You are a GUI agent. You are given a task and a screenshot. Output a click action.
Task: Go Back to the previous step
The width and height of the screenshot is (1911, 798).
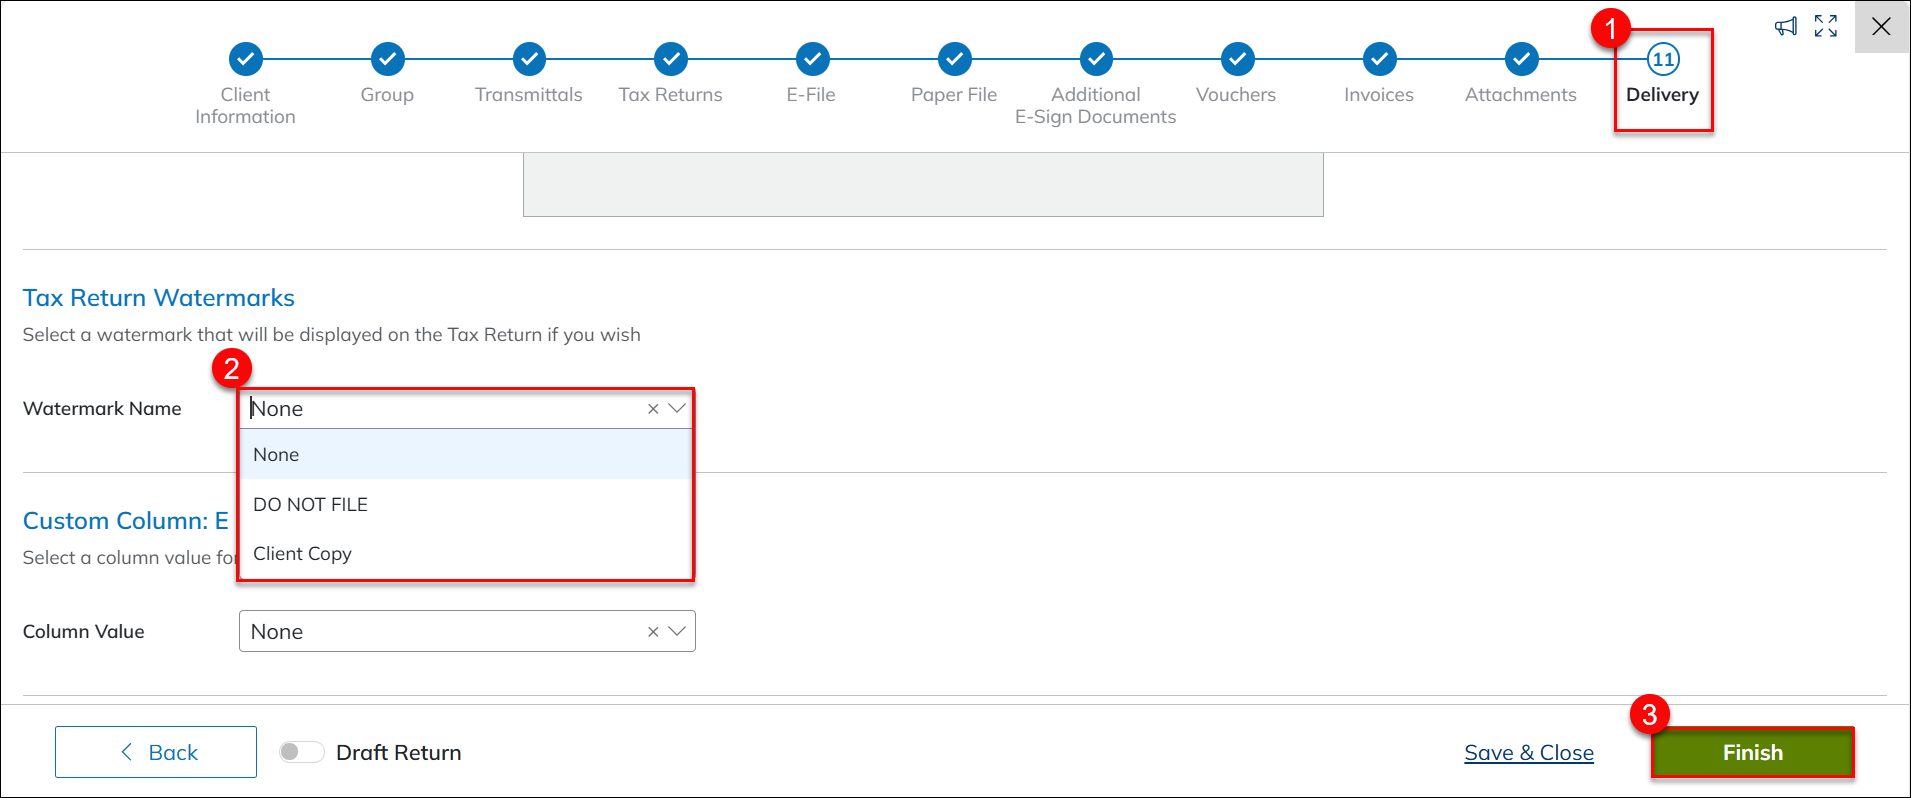pos(156,752)
